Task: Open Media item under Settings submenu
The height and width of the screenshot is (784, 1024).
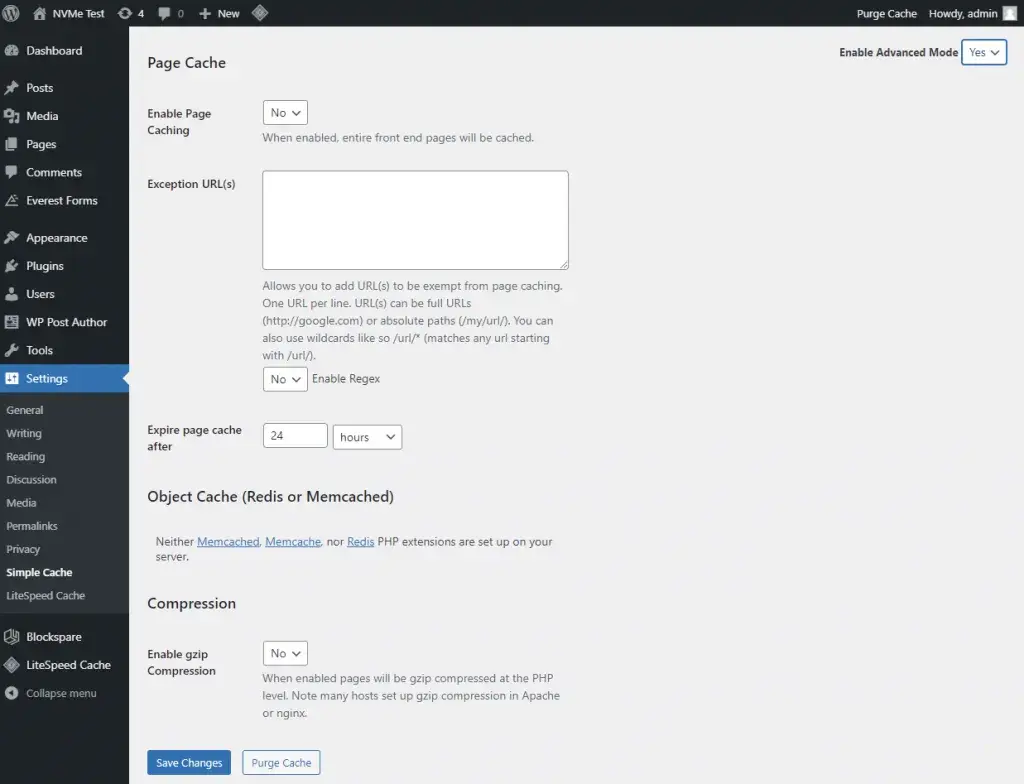Action: click(x=21, y=502)
